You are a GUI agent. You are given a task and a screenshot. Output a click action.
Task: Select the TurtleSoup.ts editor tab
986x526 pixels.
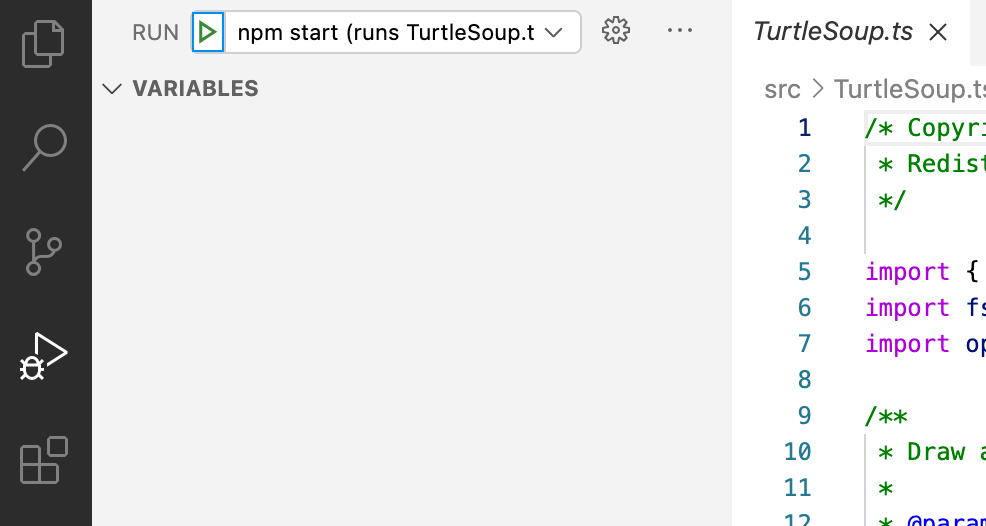point(832,32)
